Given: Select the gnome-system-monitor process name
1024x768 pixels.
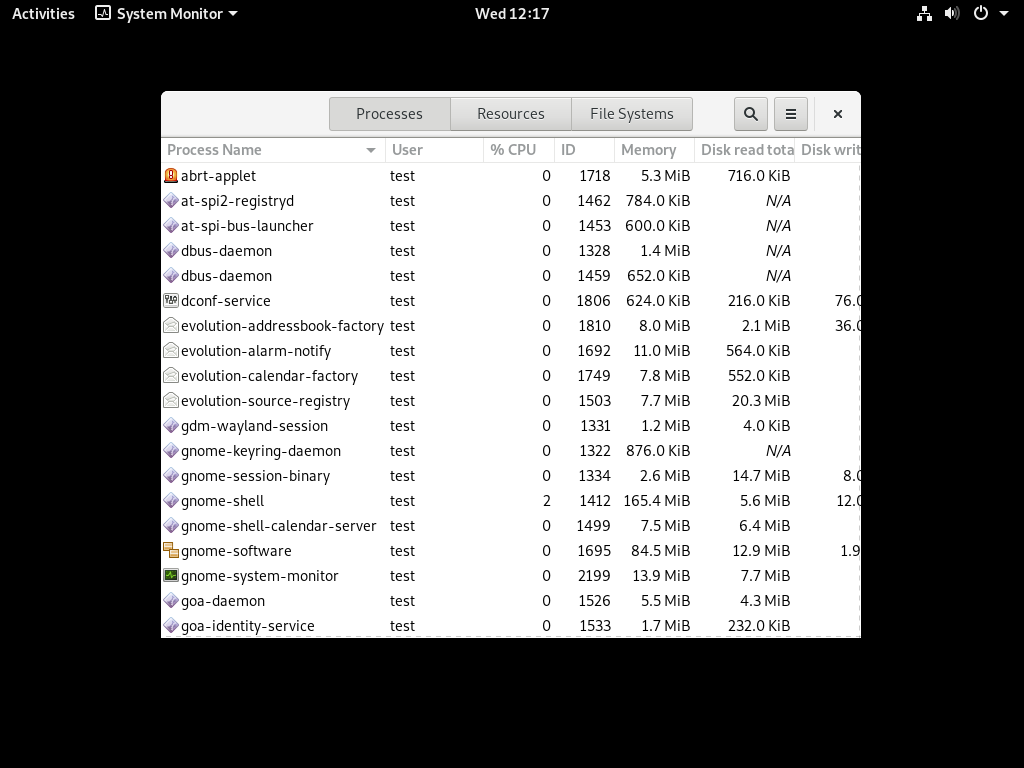Looking at the screenshot, I should [x=260, y=575].
